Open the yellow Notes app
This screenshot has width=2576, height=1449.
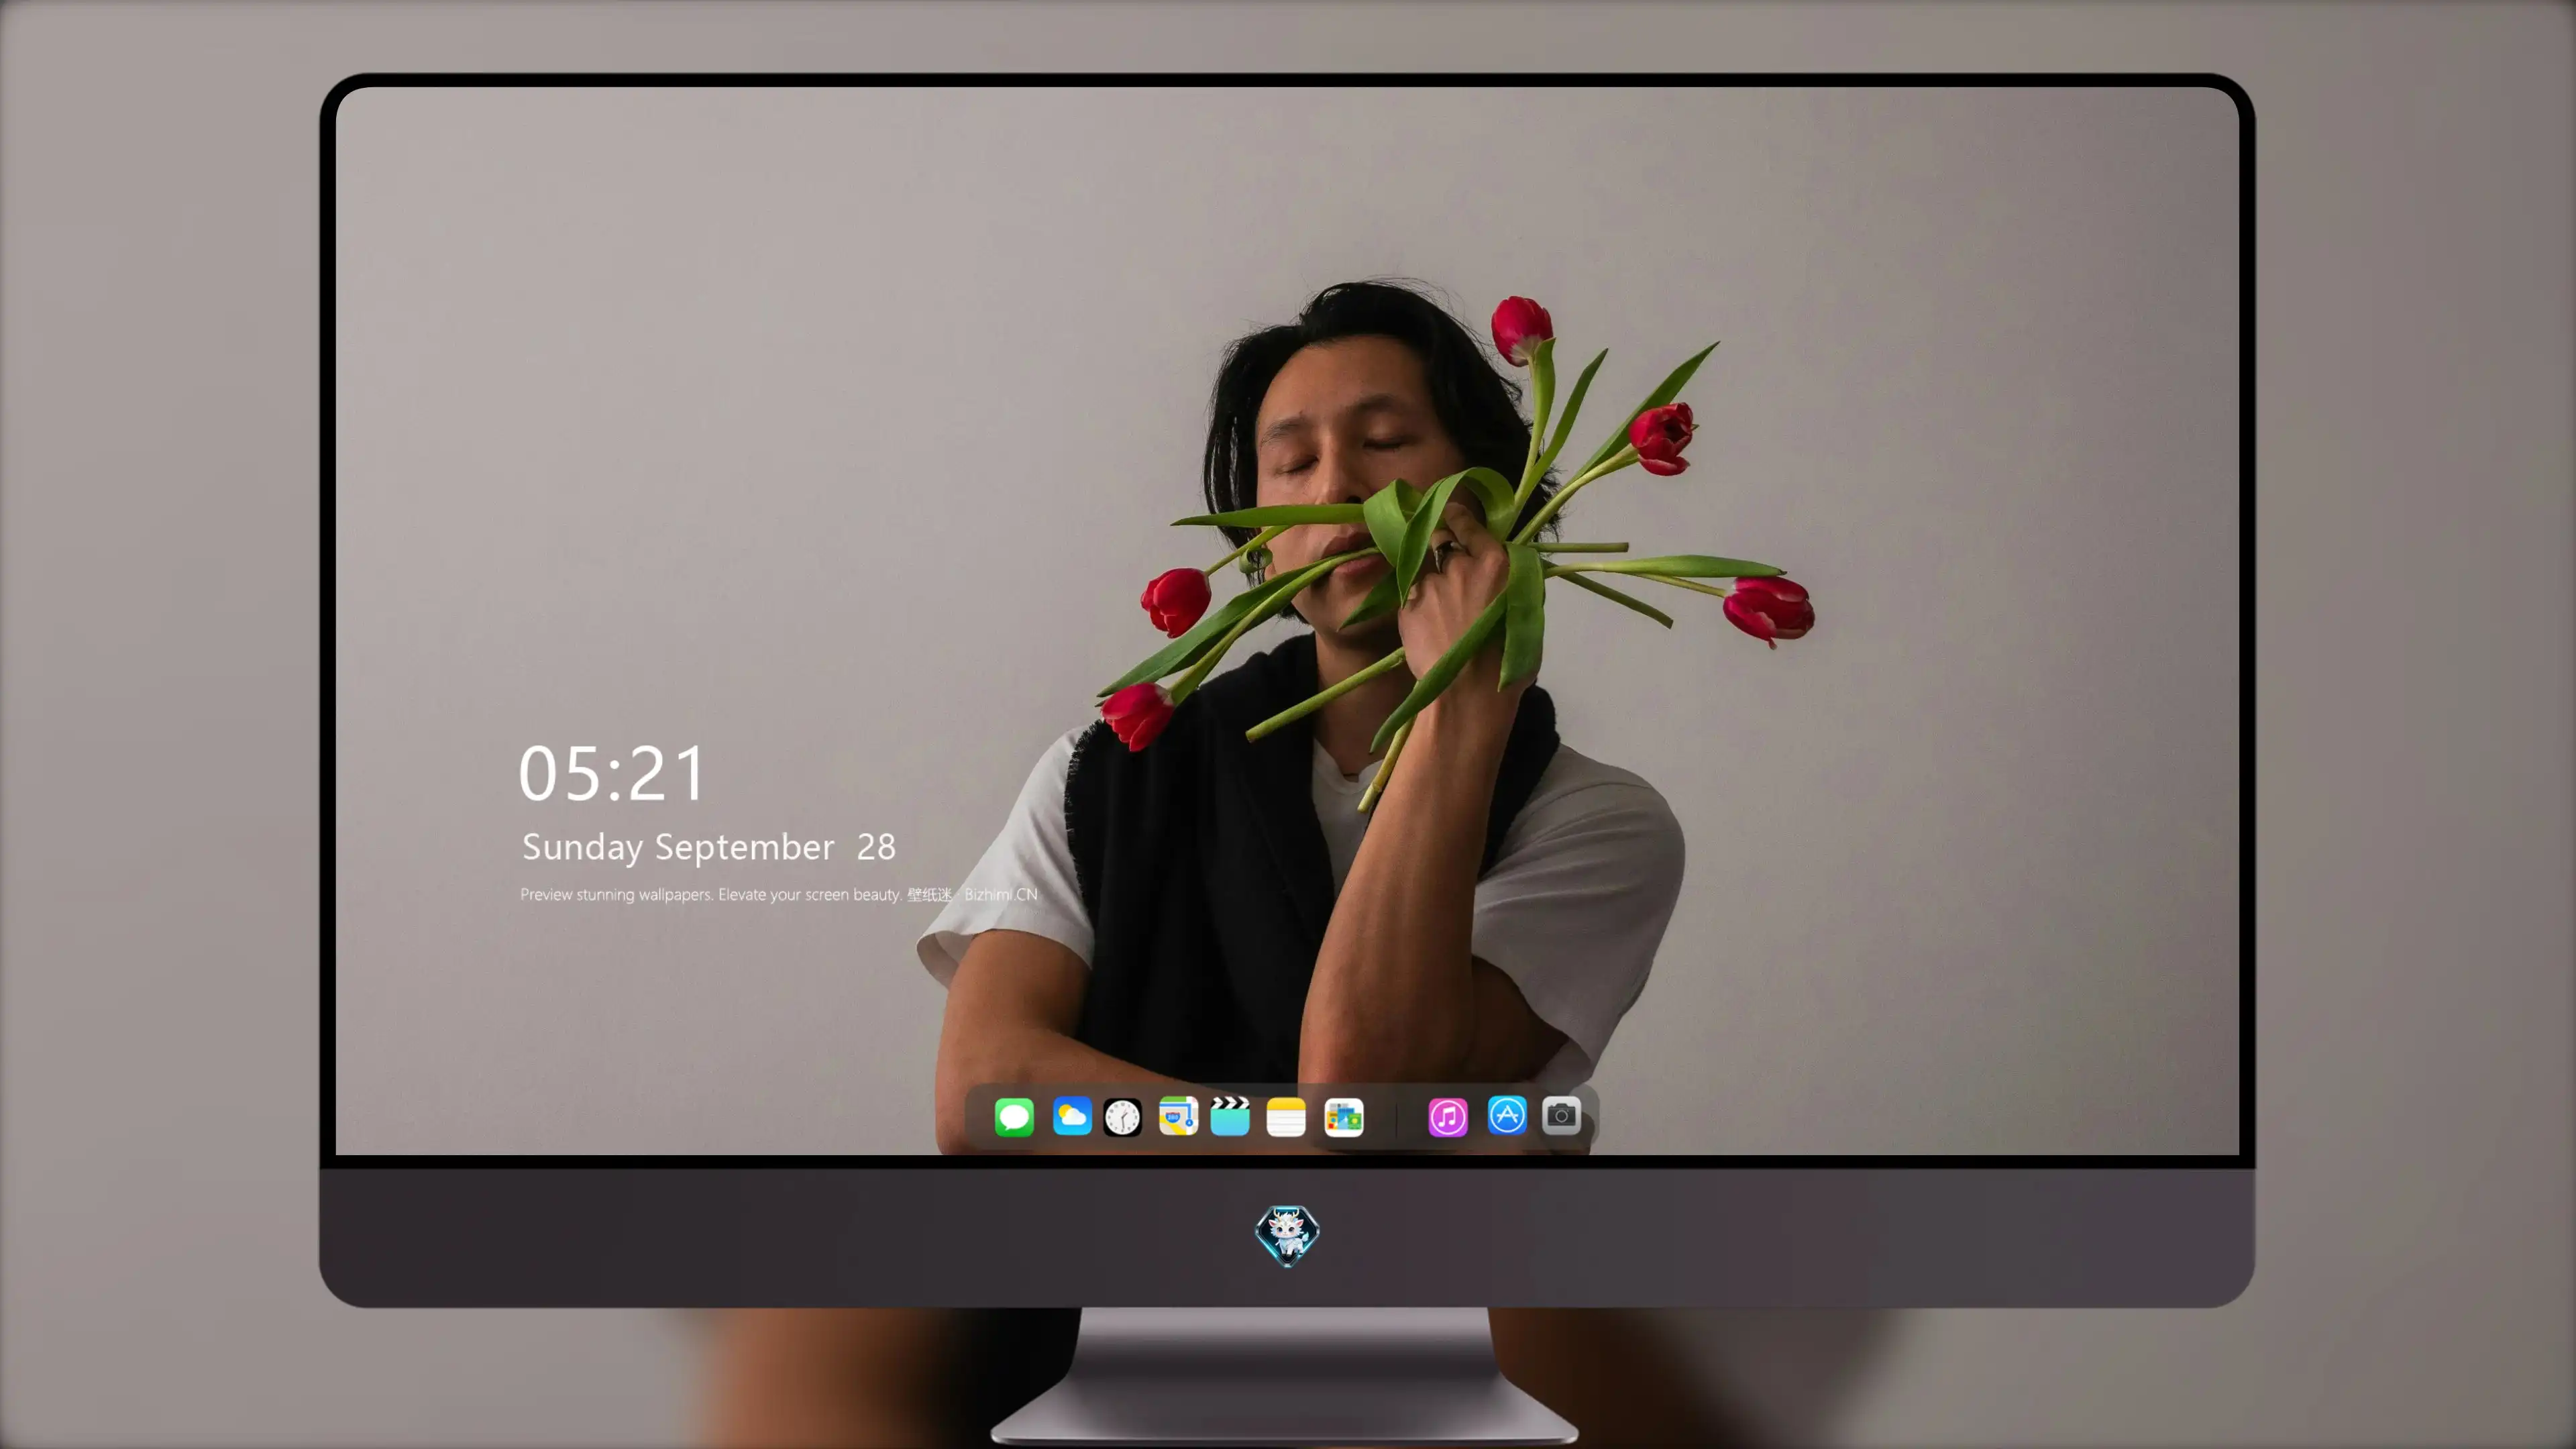tap(1286, 1117)
